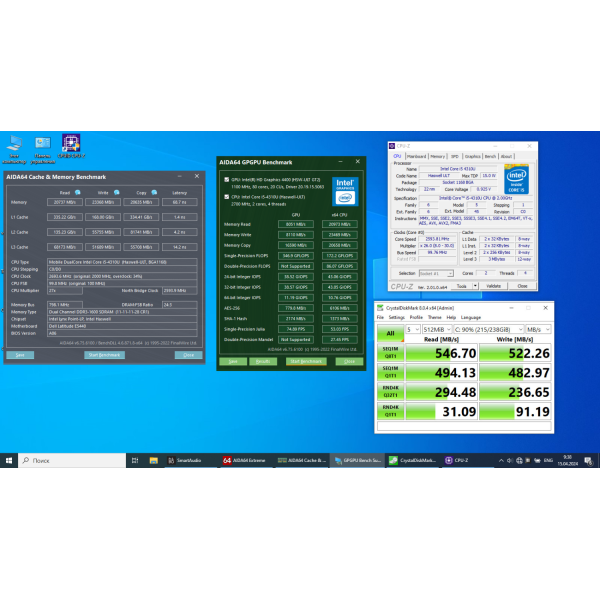Click Save in AIDA64 Cache & Memory Benchmark
The width and height of the screenshot is (600, 600).
20,355
